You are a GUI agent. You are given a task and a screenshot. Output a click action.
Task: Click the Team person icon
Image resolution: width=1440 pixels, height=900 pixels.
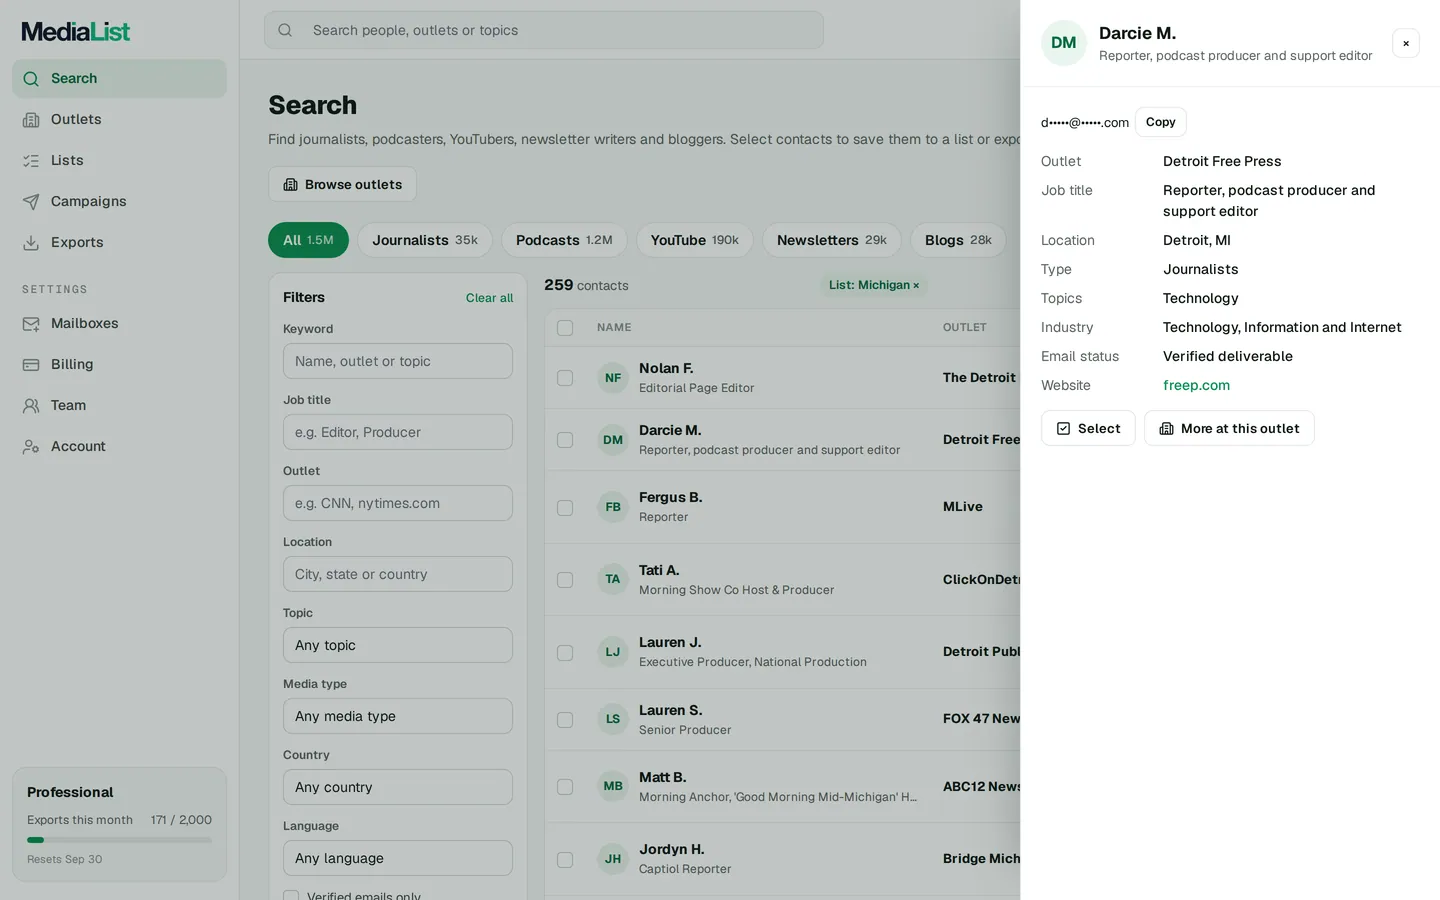31,406
